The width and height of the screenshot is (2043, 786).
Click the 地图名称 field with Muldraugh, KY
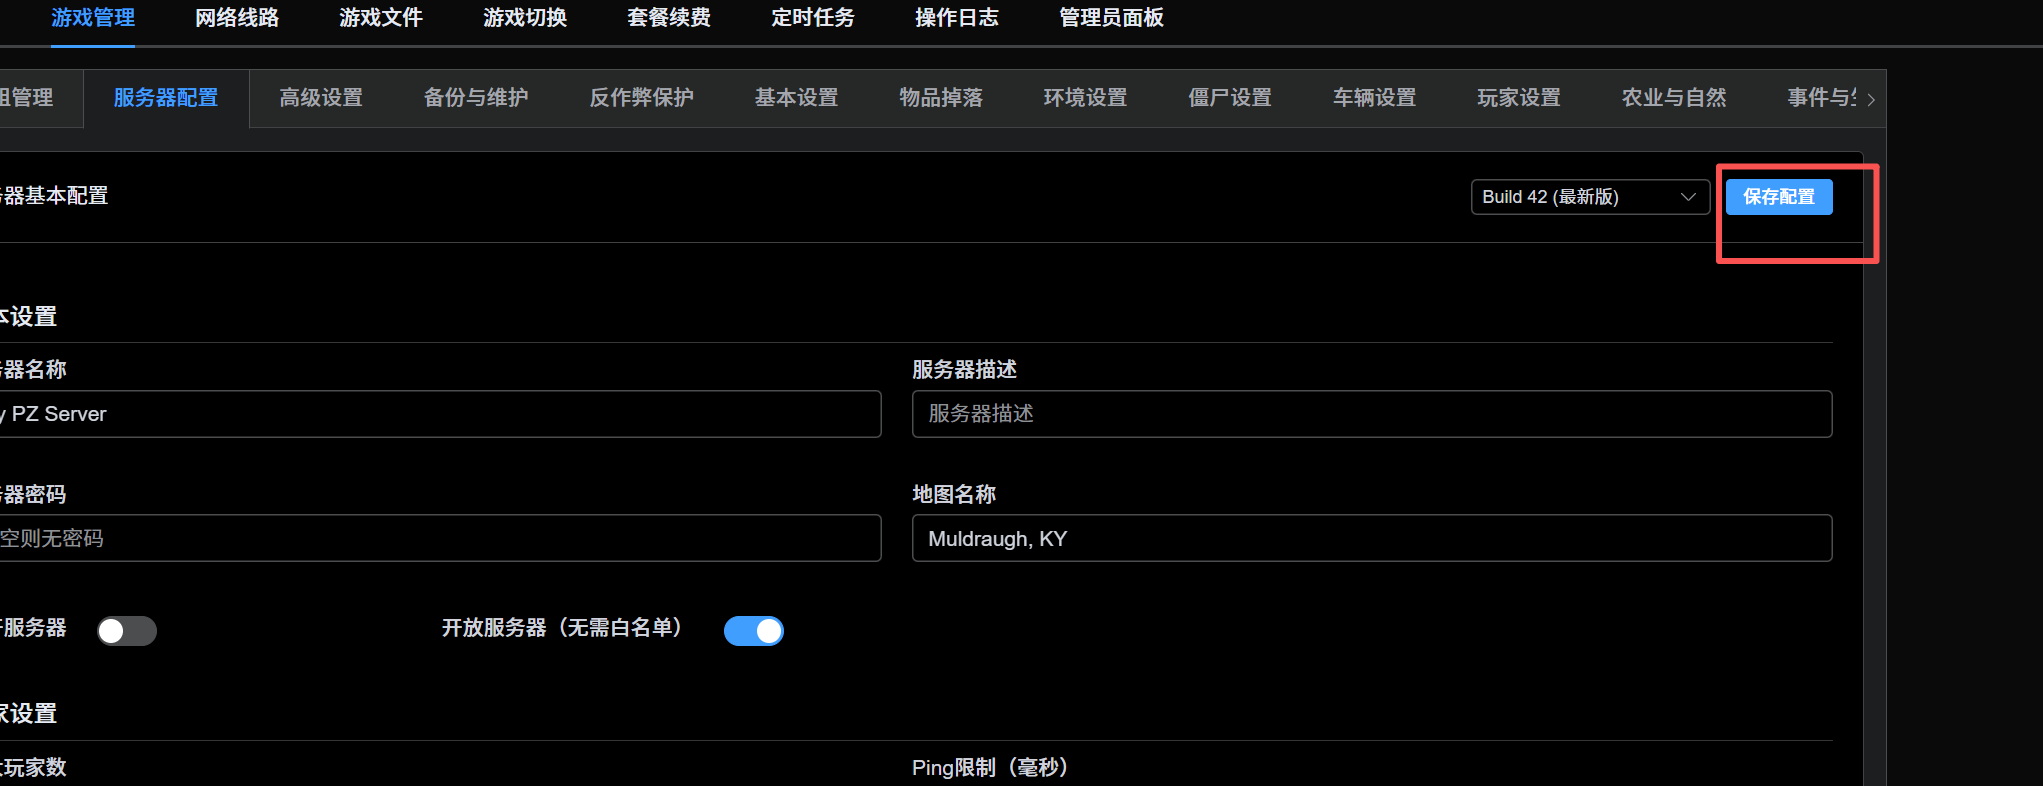pyautogui.click(x=1371, y=539)
